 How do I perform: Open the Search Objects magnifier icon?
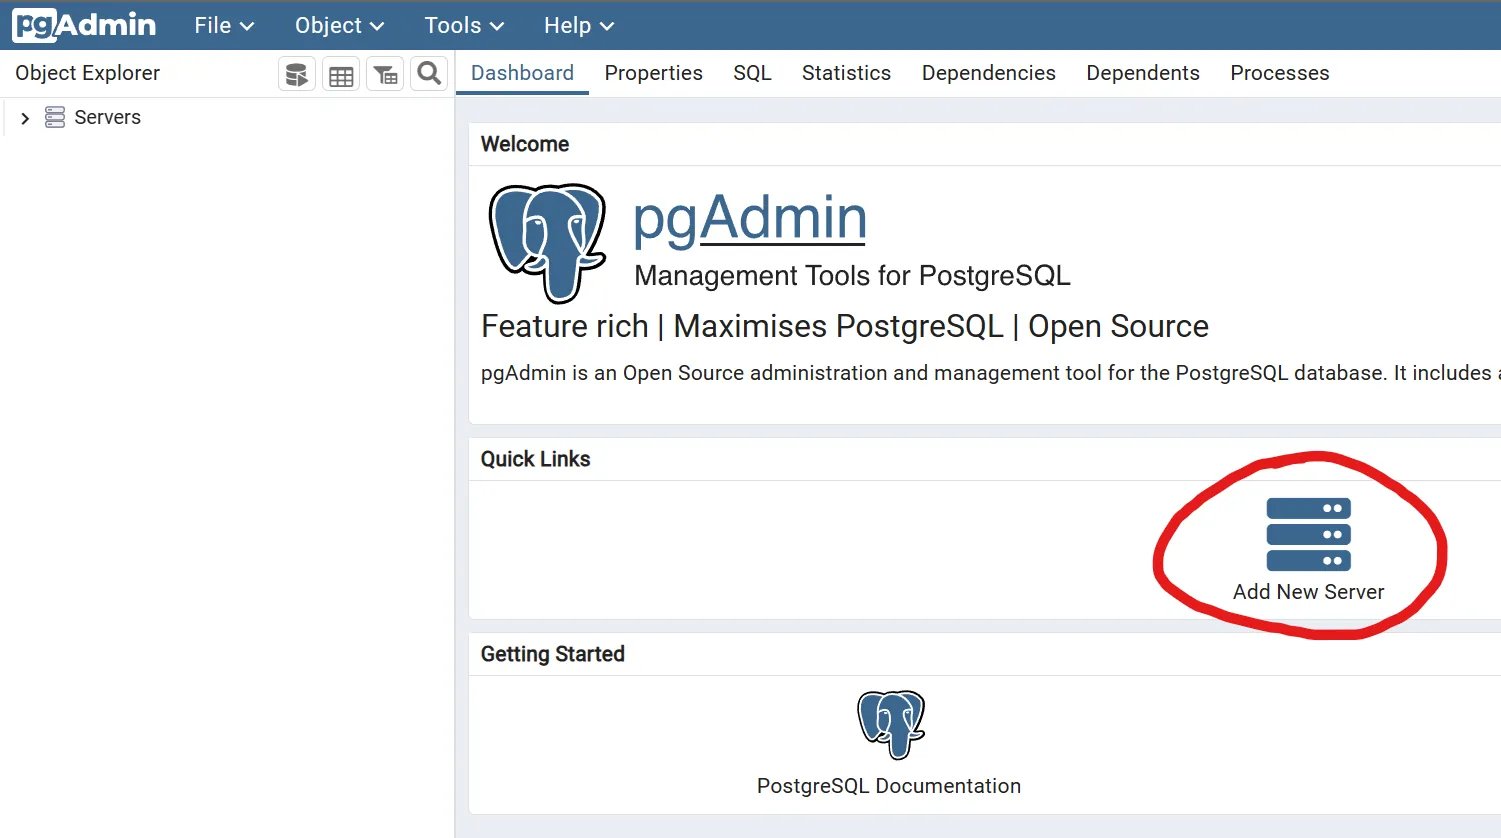click(x=428, y=73)
